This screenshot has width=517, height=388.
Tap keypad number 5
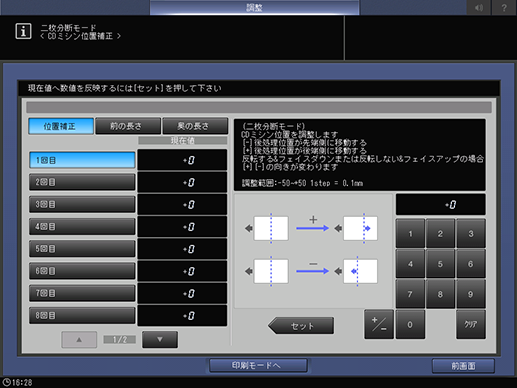pos(440,264)
